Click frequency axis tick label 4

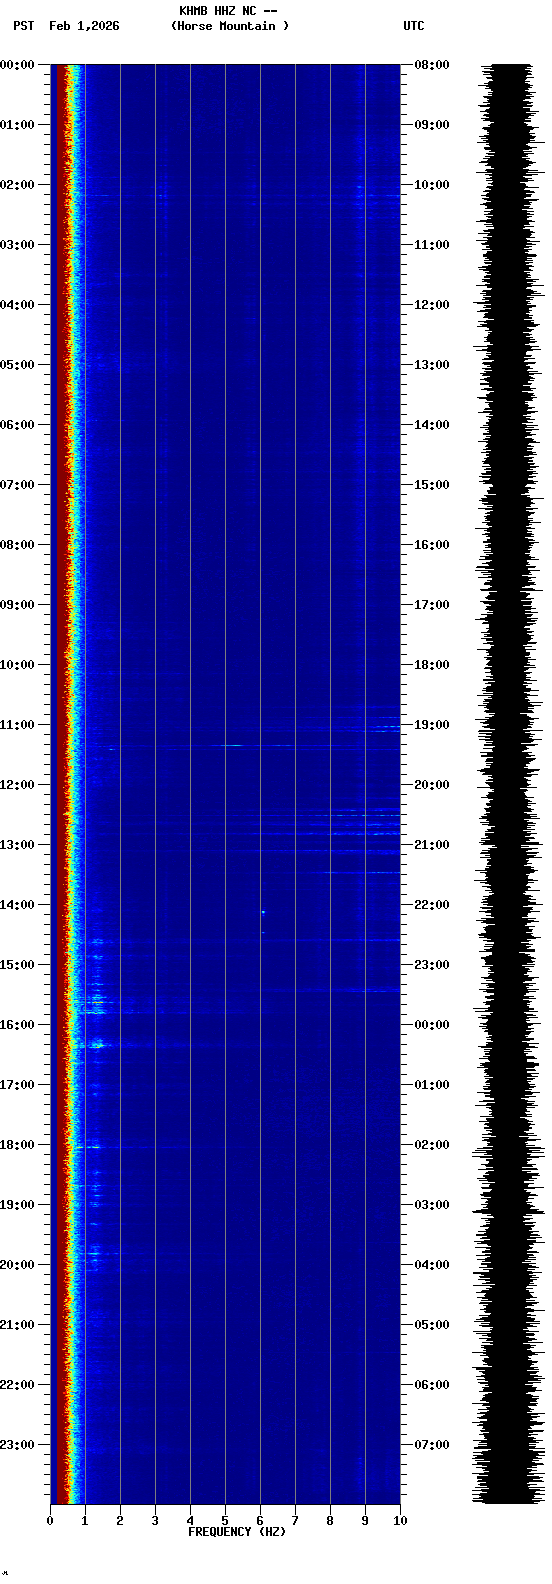[190, 1521]
